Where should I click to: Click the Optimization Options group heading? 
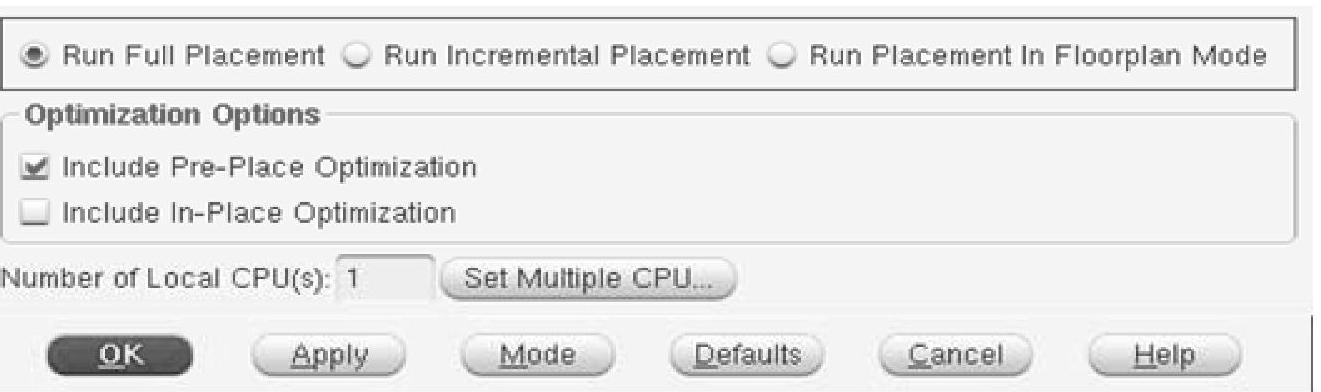click(171, 115)
